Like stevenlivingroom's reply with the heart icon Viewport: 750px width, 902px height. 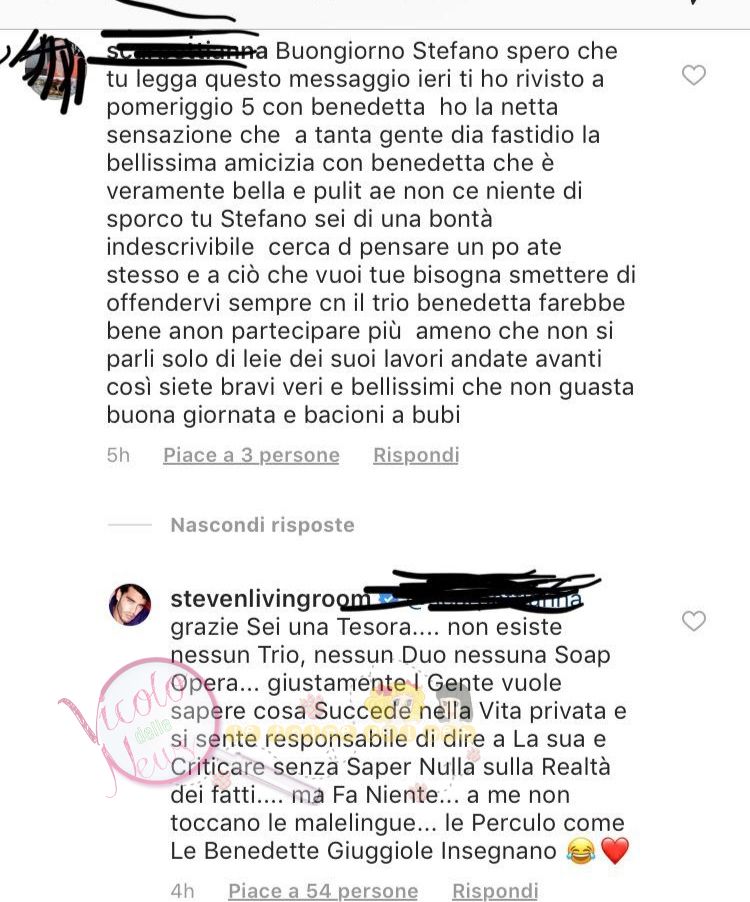pyautogui.click(x=694, y=621)
